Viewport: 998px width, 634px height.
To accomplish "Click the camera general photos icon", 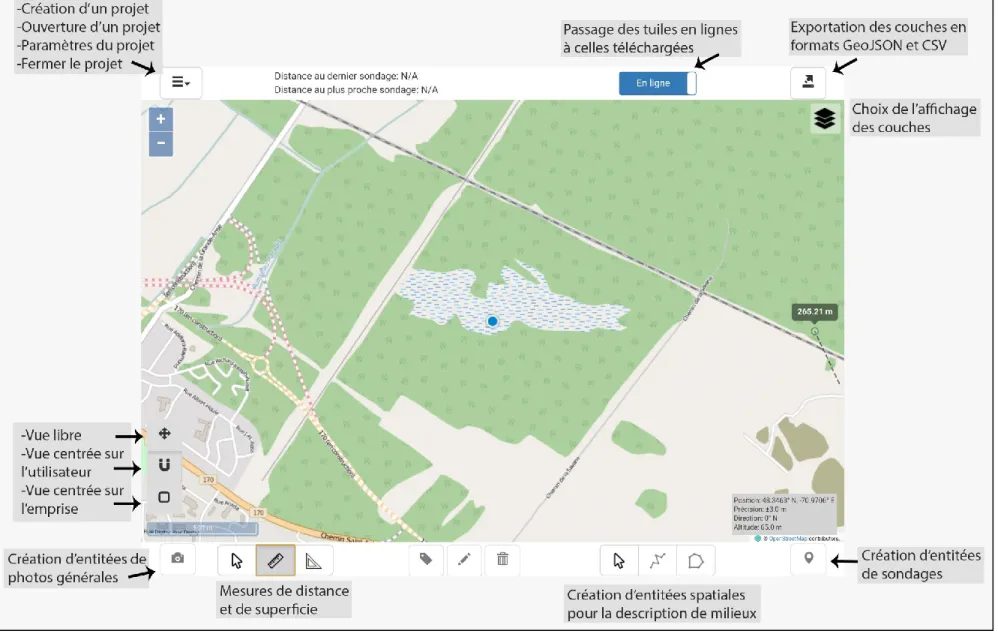I will 178,560.
